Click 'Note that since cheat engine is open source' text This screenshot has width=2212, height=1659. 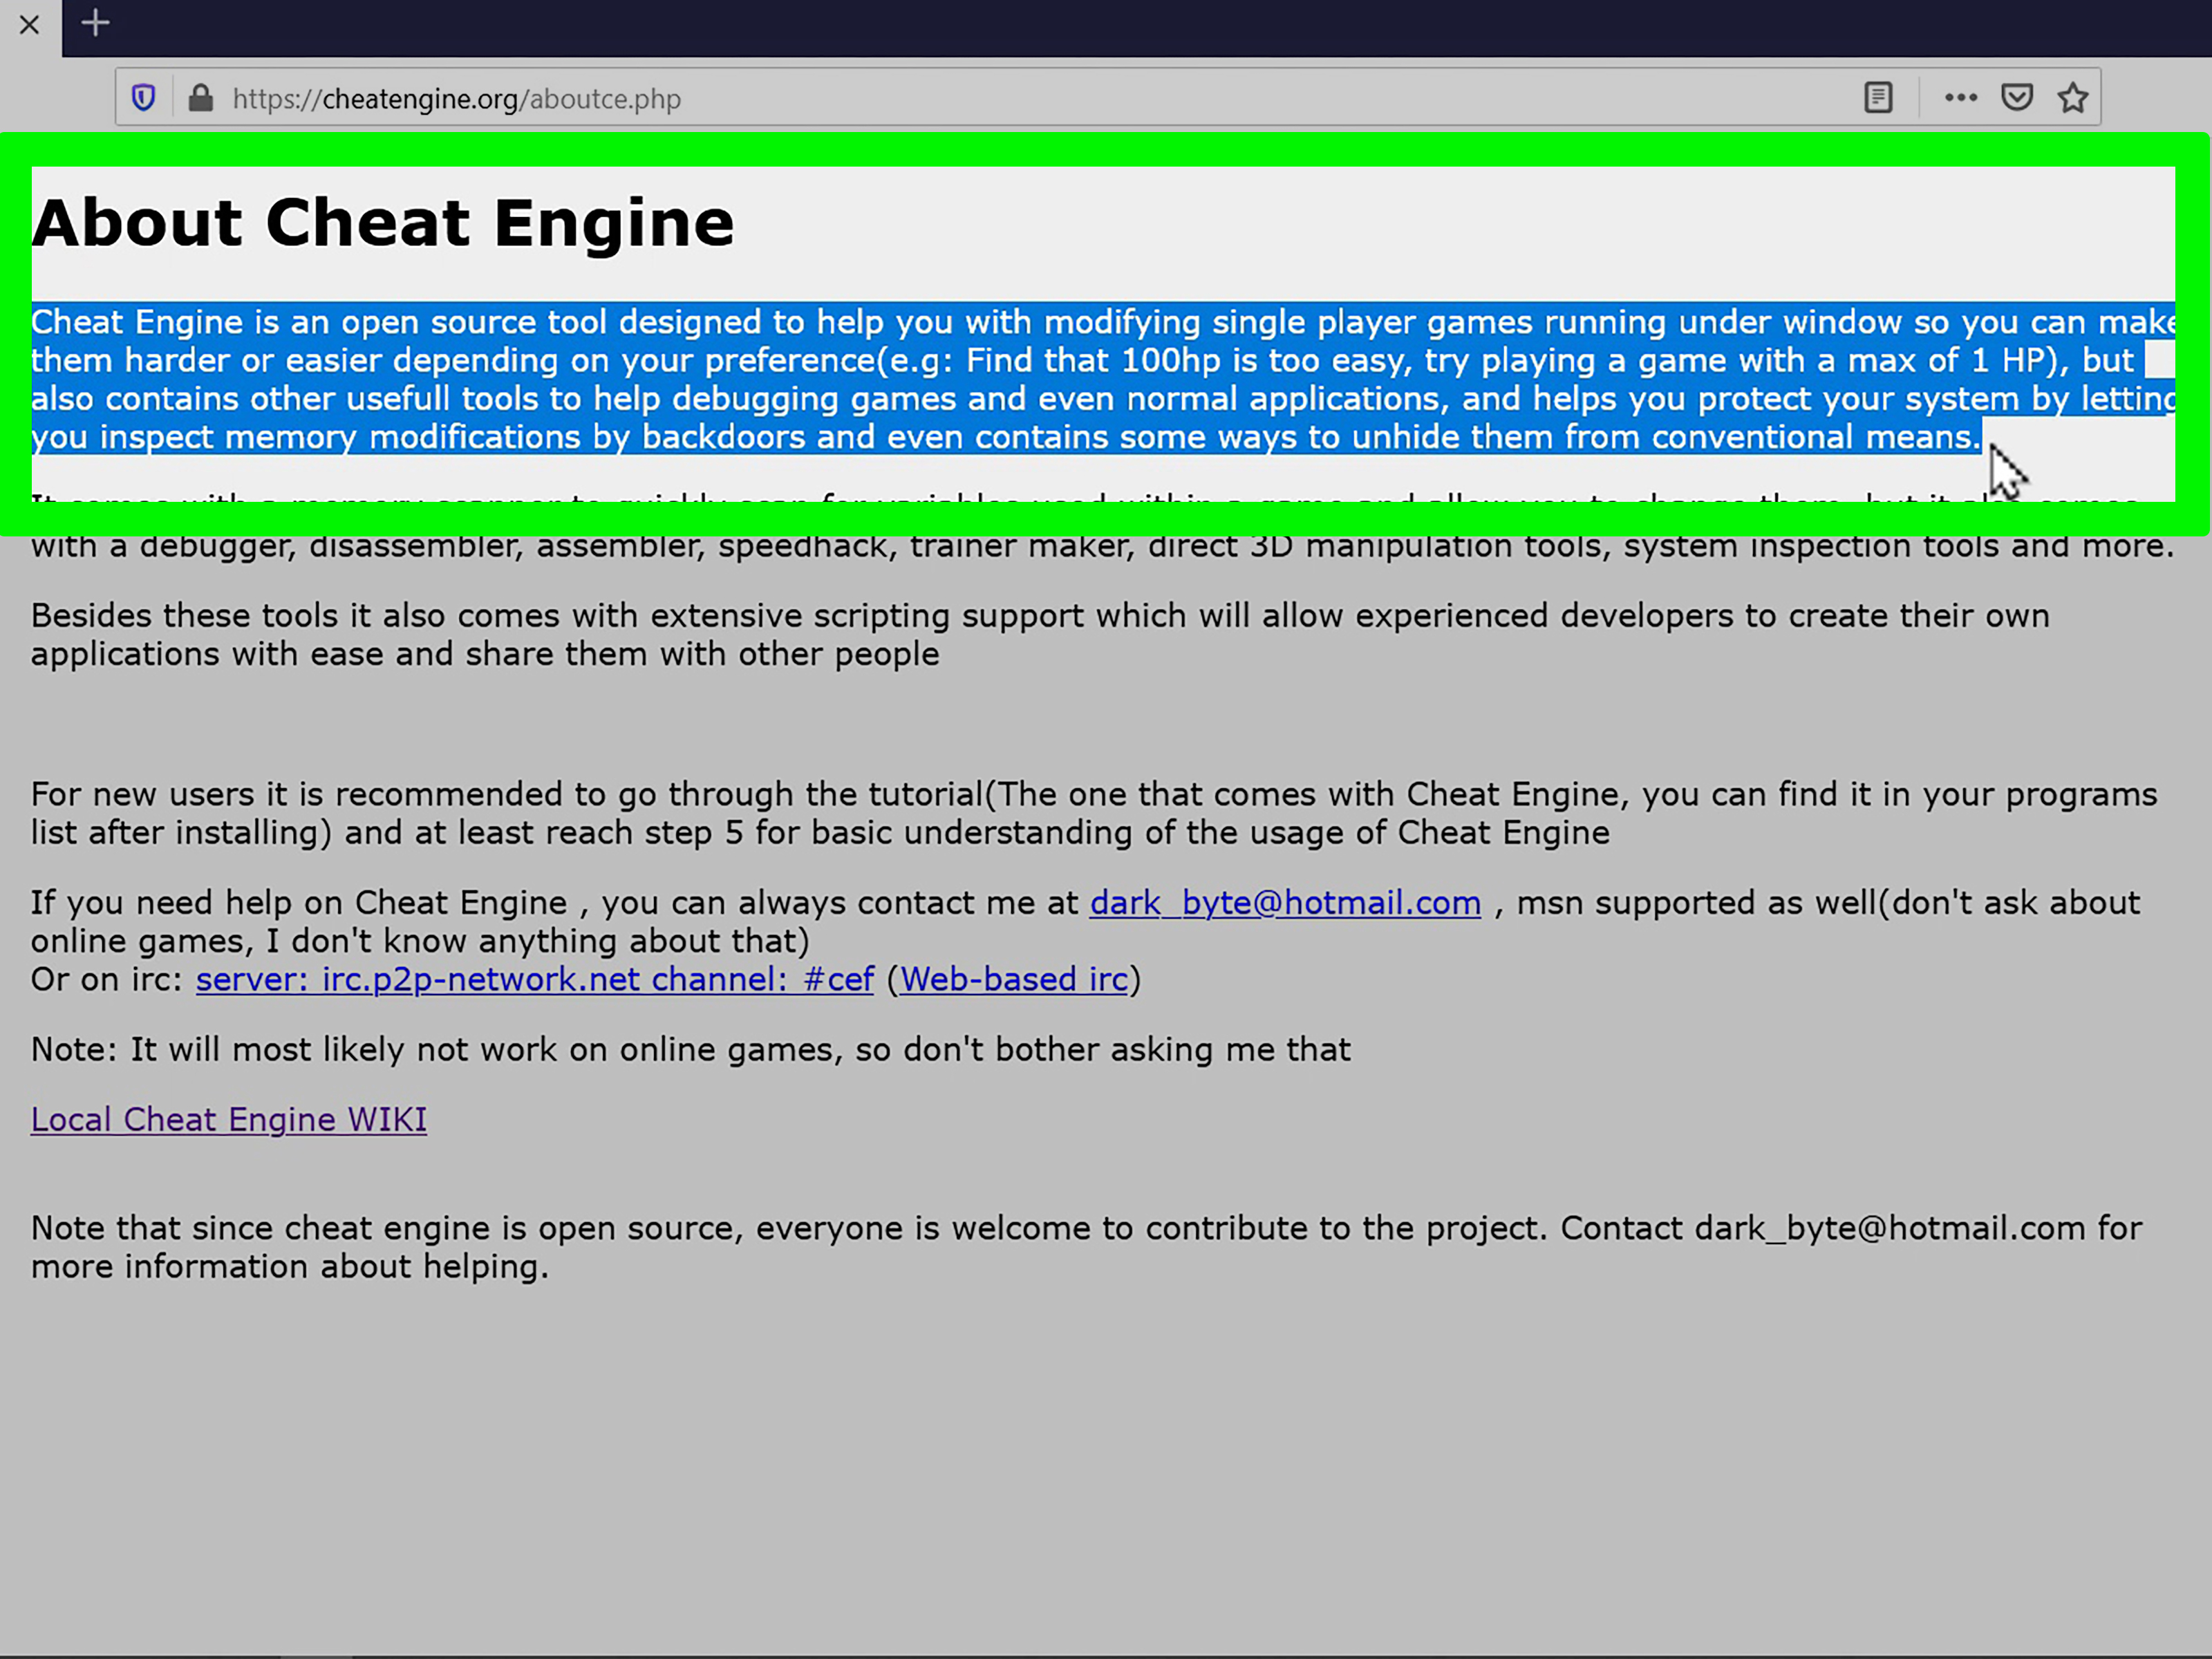(x=1086, y=1247)
